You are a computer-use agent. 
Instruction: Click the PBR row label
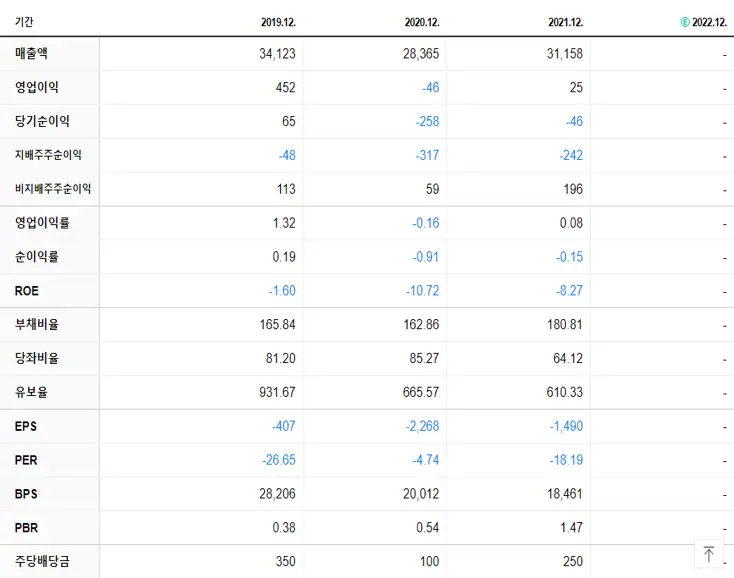(26, 527)
